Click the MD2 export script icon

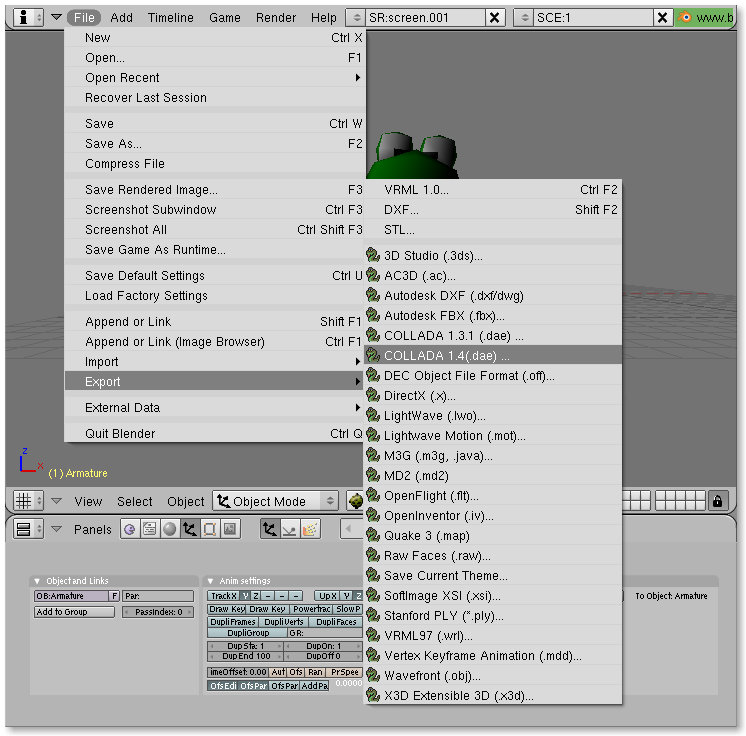(373, 475)
